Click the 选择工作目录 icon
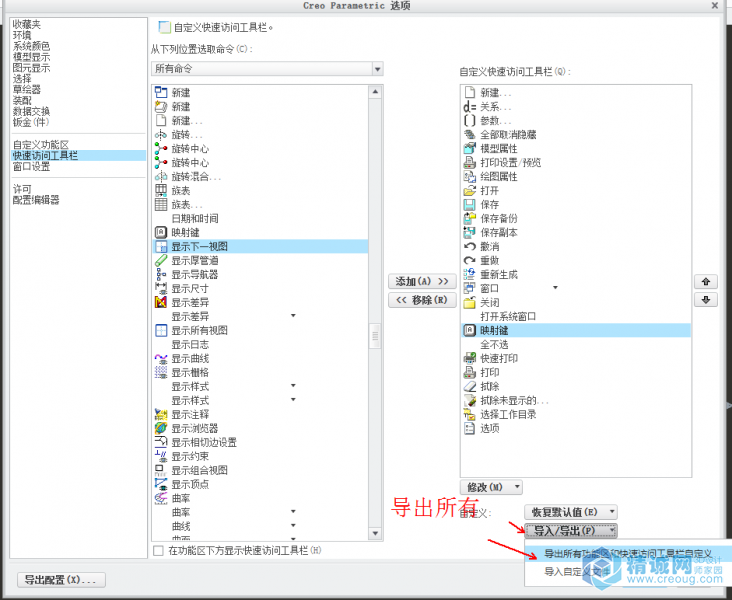 coord(469,414)
